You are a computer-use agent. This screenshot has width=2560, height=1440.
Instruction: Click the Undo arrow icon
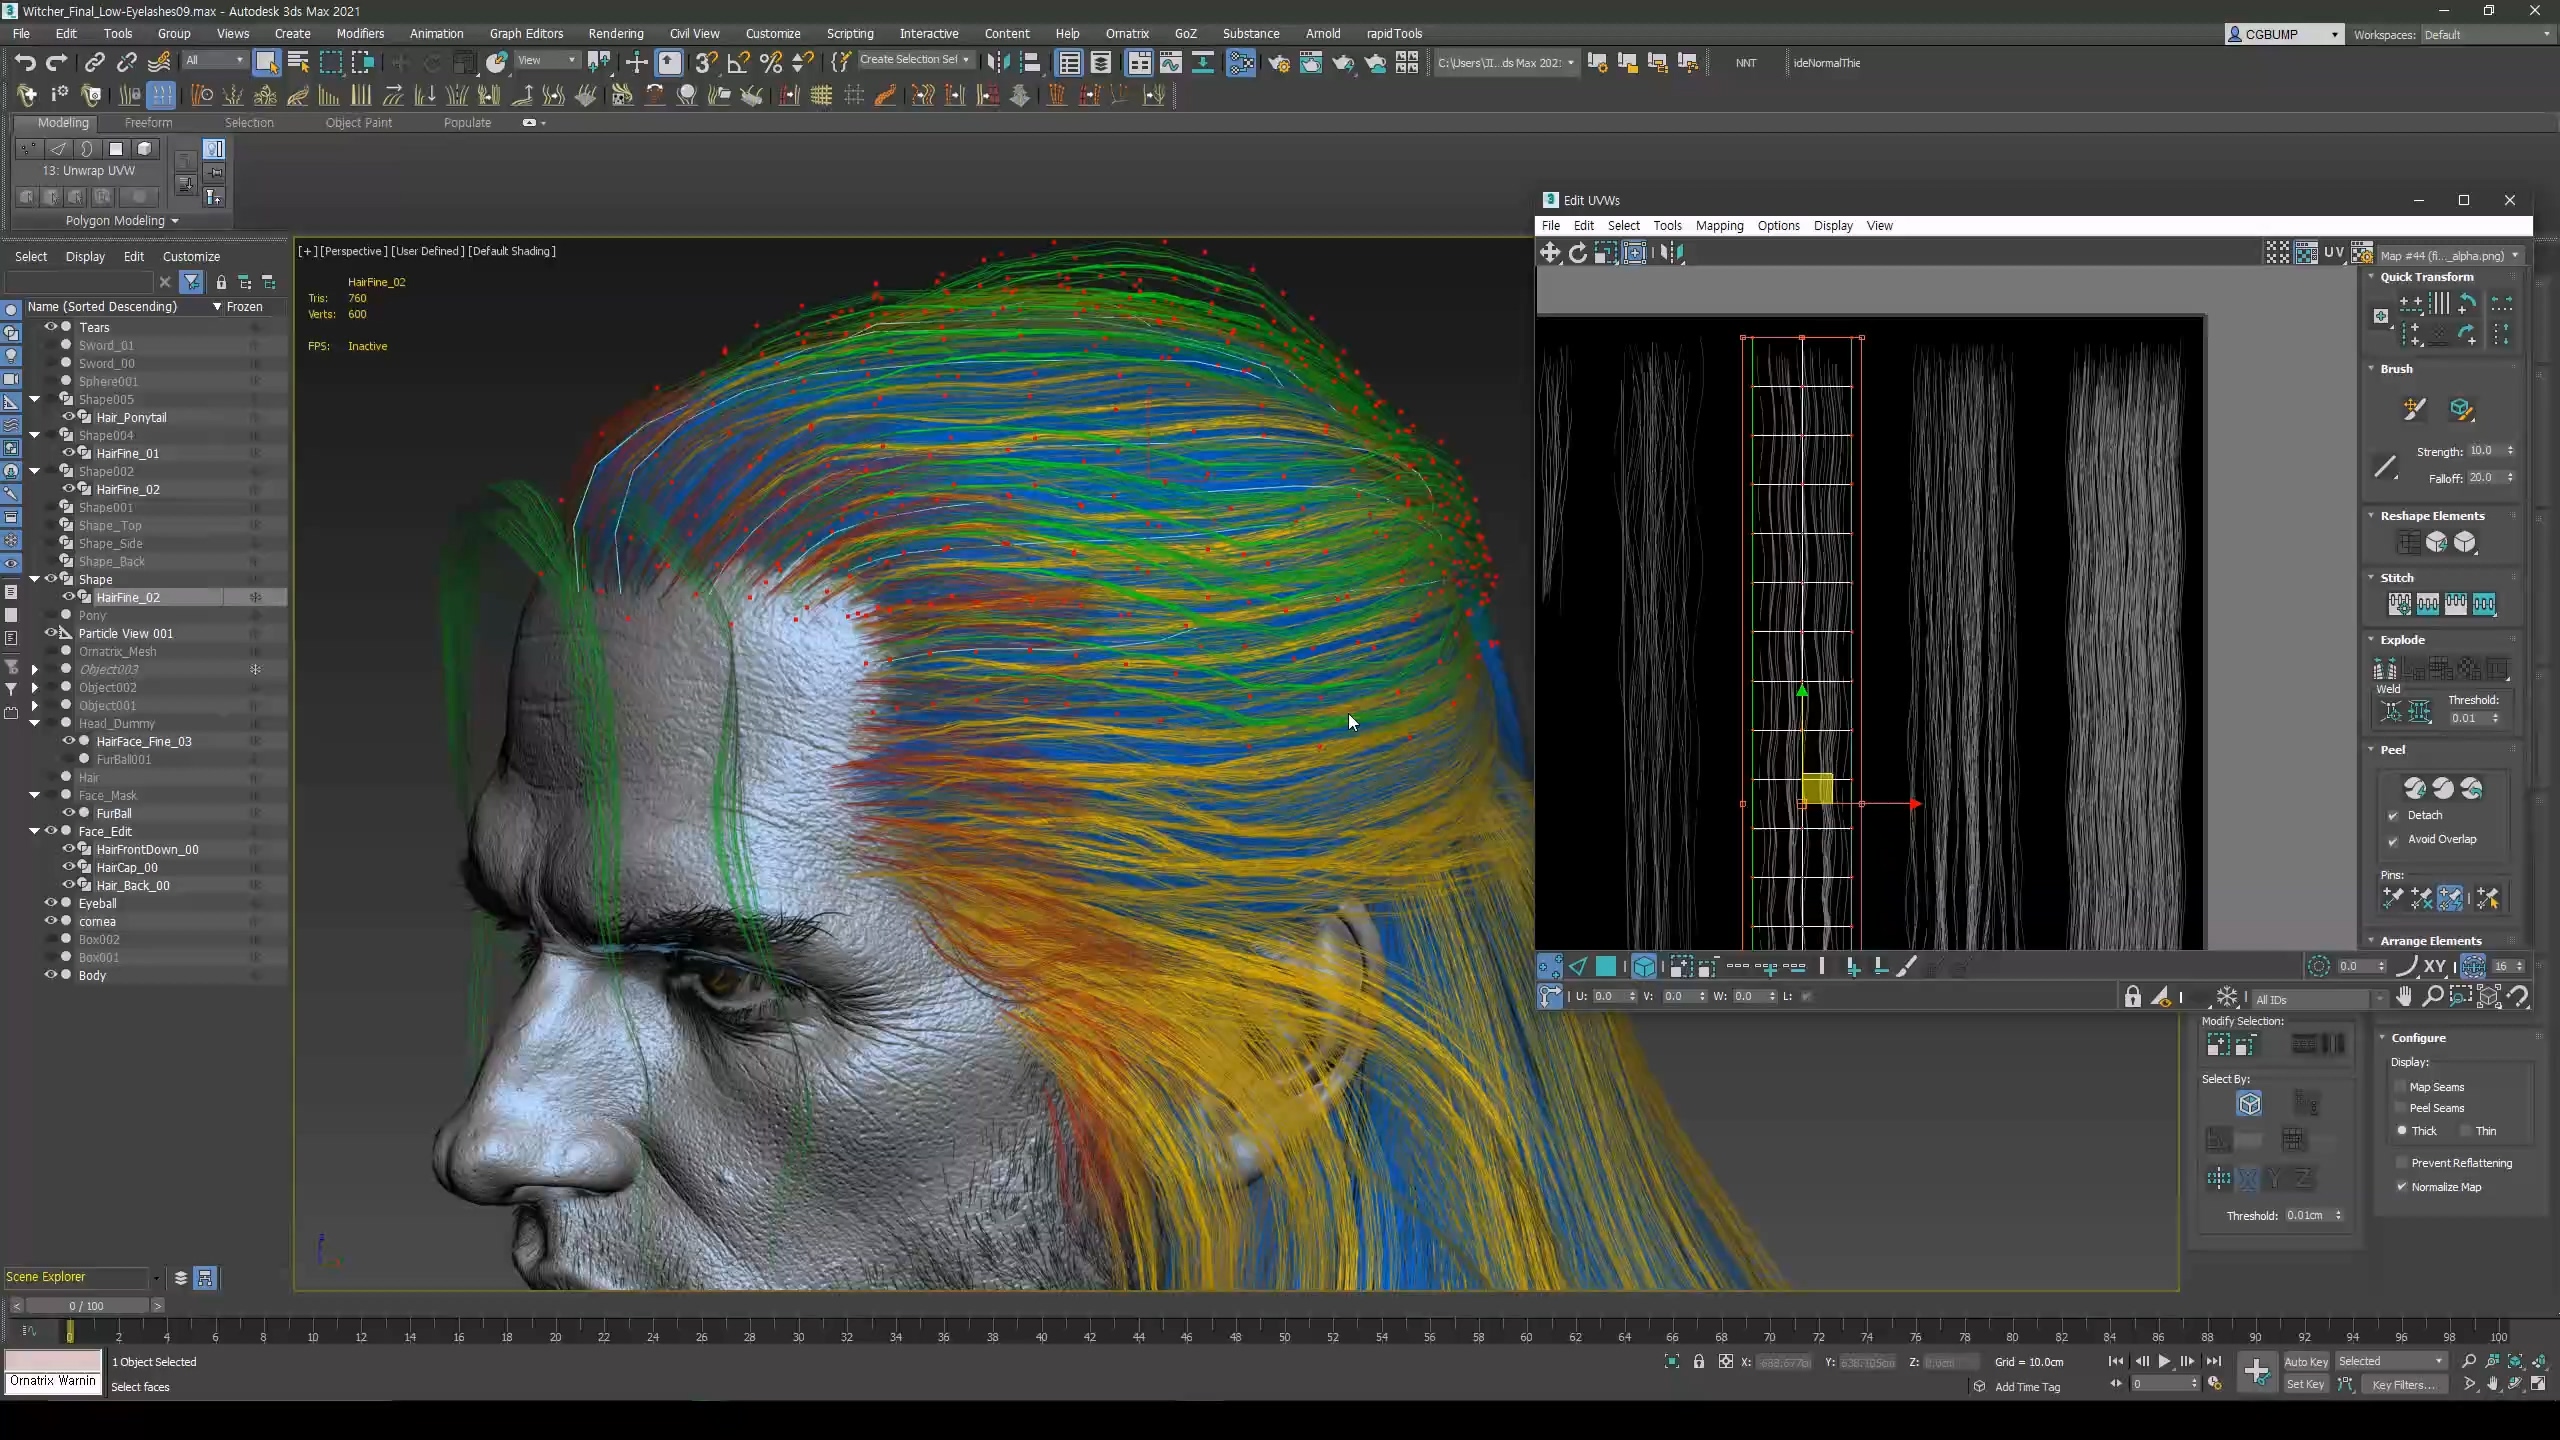coord(24,63)
